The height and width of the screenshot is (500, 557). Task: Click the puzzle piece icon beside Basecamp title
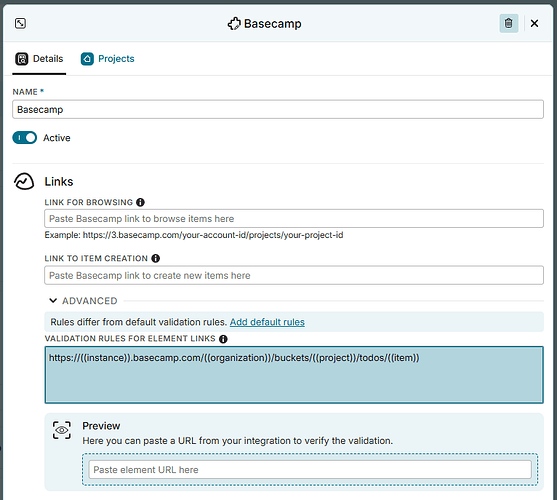point(234,24)
